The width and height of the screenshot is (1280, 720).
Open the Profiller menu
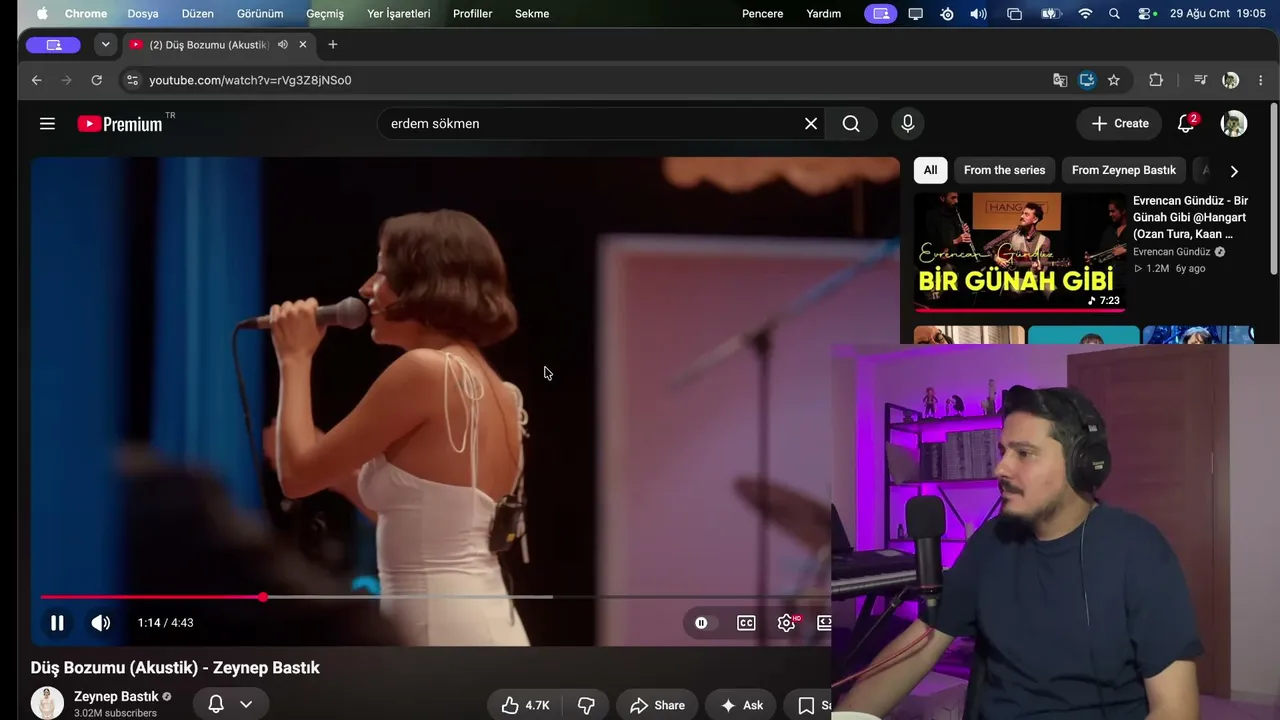pos(472,14)
